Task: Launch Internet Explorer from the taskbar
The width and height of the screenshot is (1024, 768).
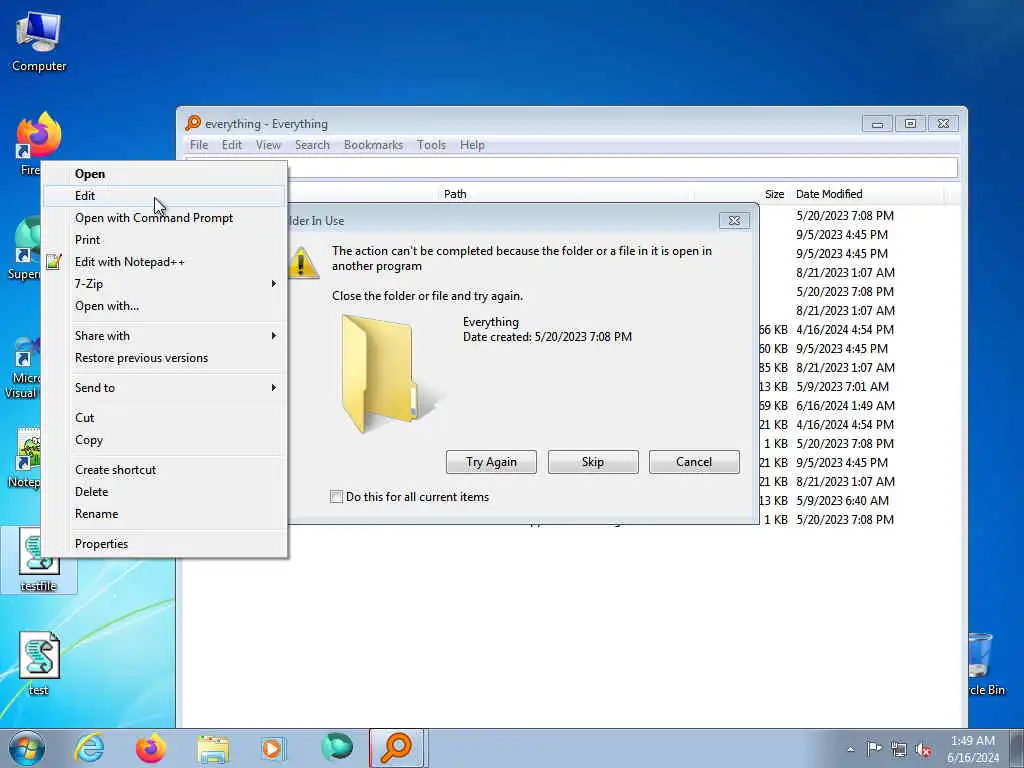Action: [x=89, y=748]
